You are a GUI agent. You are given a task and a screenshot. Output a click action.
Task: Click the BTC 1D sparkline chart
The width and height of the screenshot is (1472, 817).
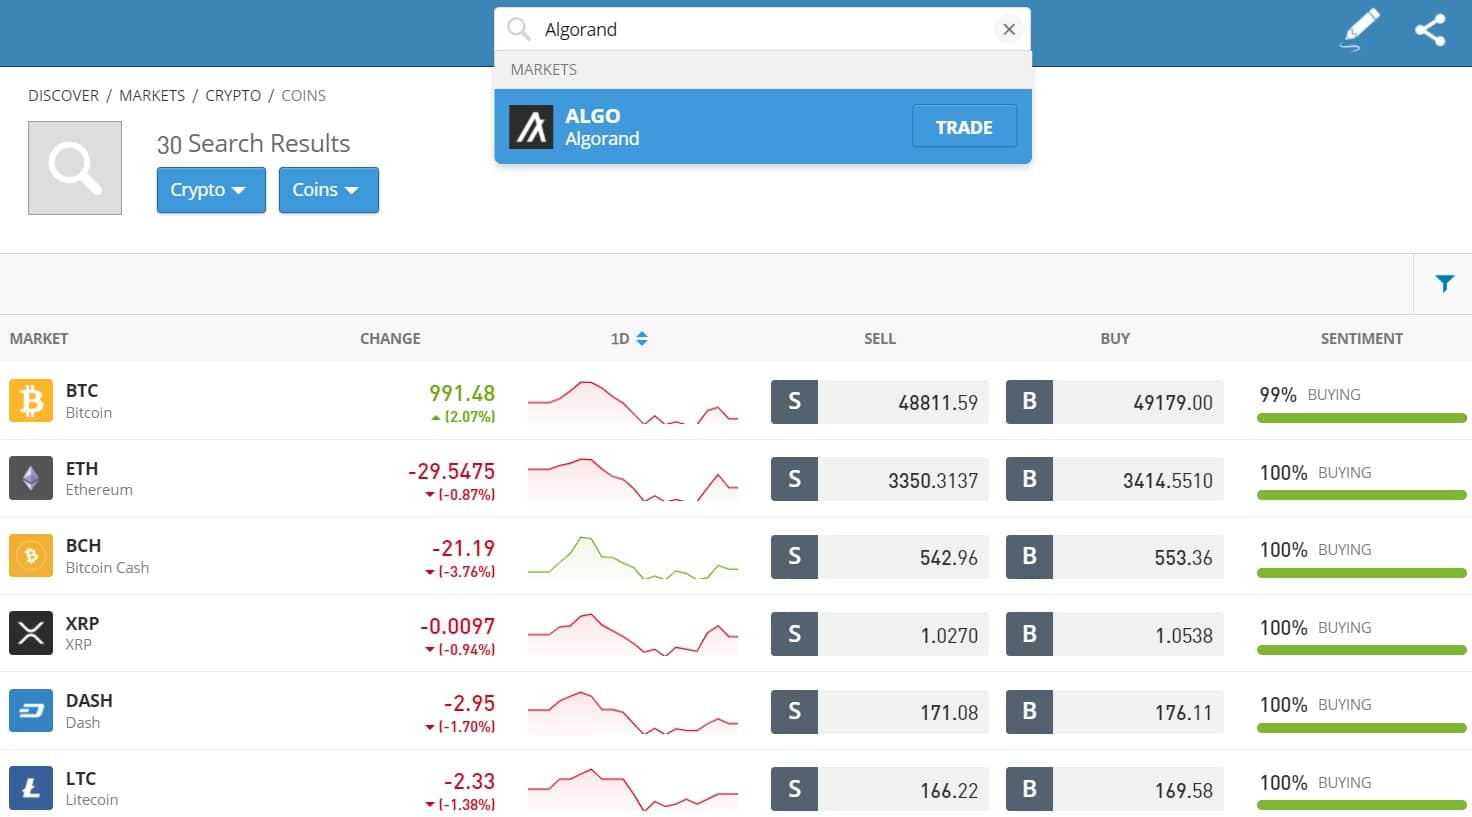click(633, 402)
